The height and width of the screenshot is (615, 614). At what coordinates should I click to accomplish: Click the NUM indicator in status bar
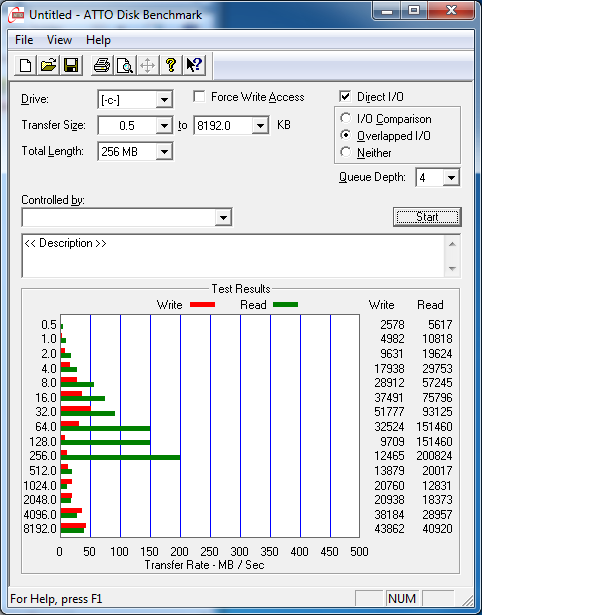pos(402,599)
